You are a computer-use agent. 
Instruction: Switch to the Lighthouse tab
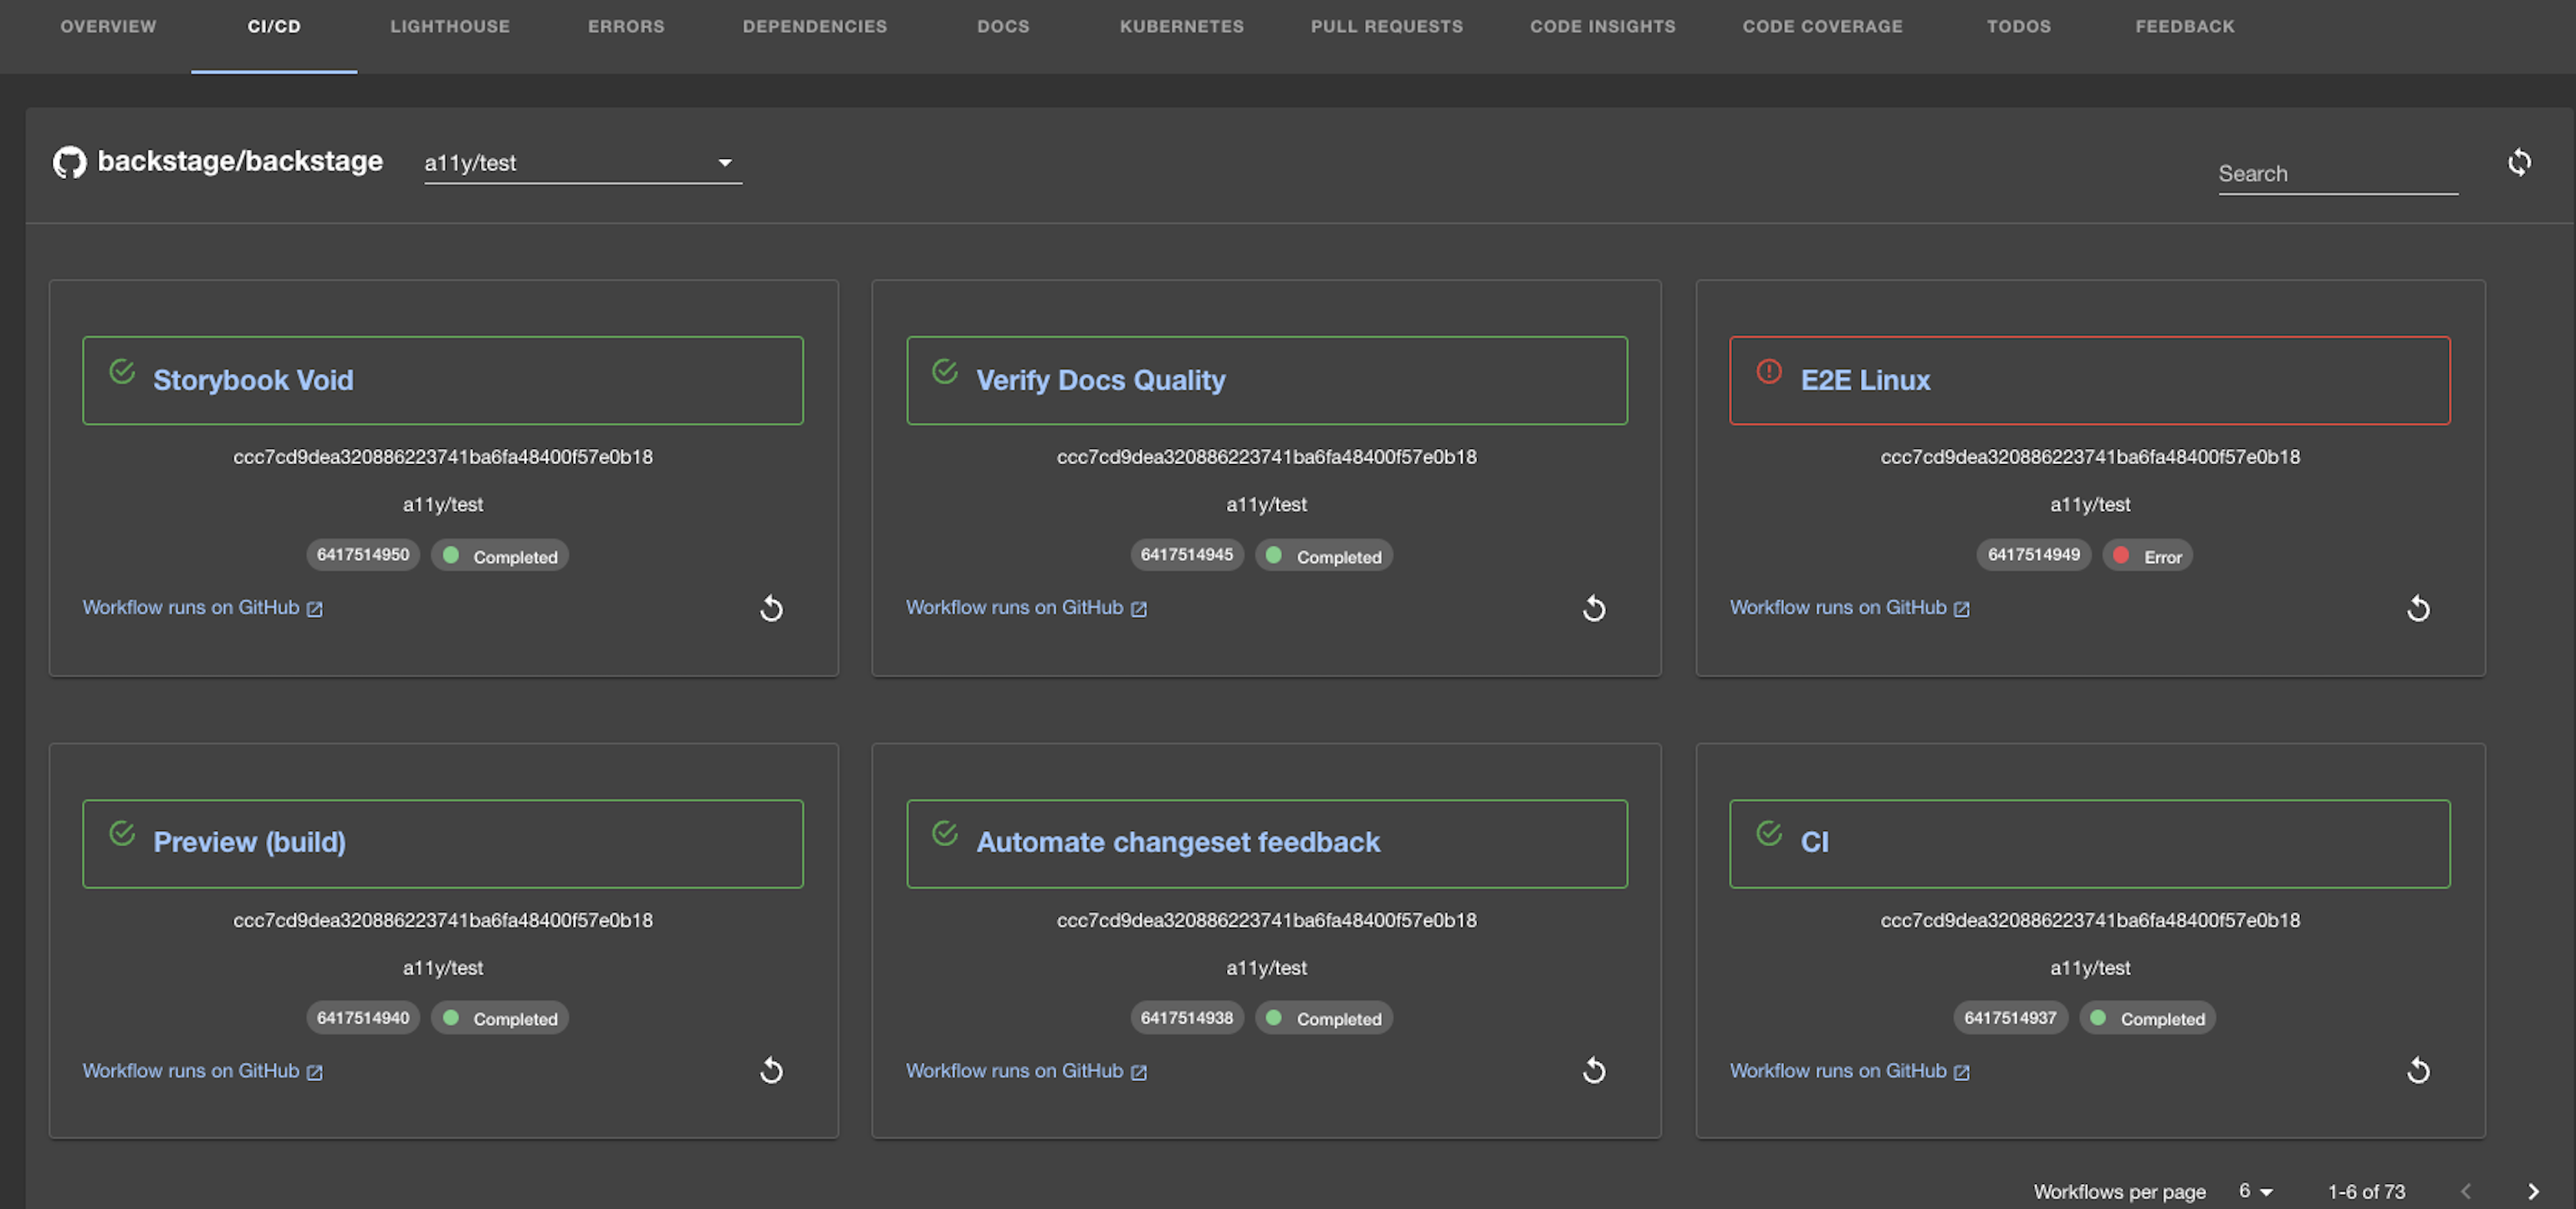(x=449, y=27)
